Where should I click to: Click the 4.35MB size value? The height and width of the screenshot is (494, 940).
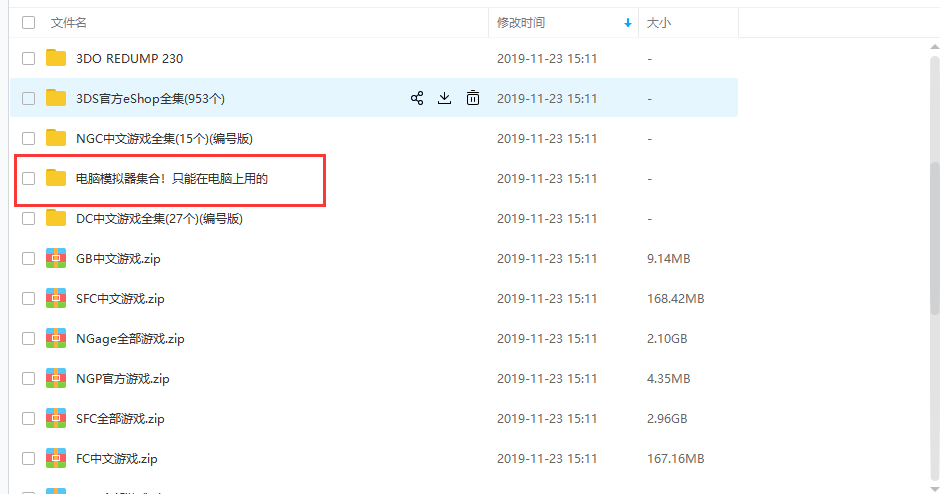pyautogui.click(x=668, y=378)
